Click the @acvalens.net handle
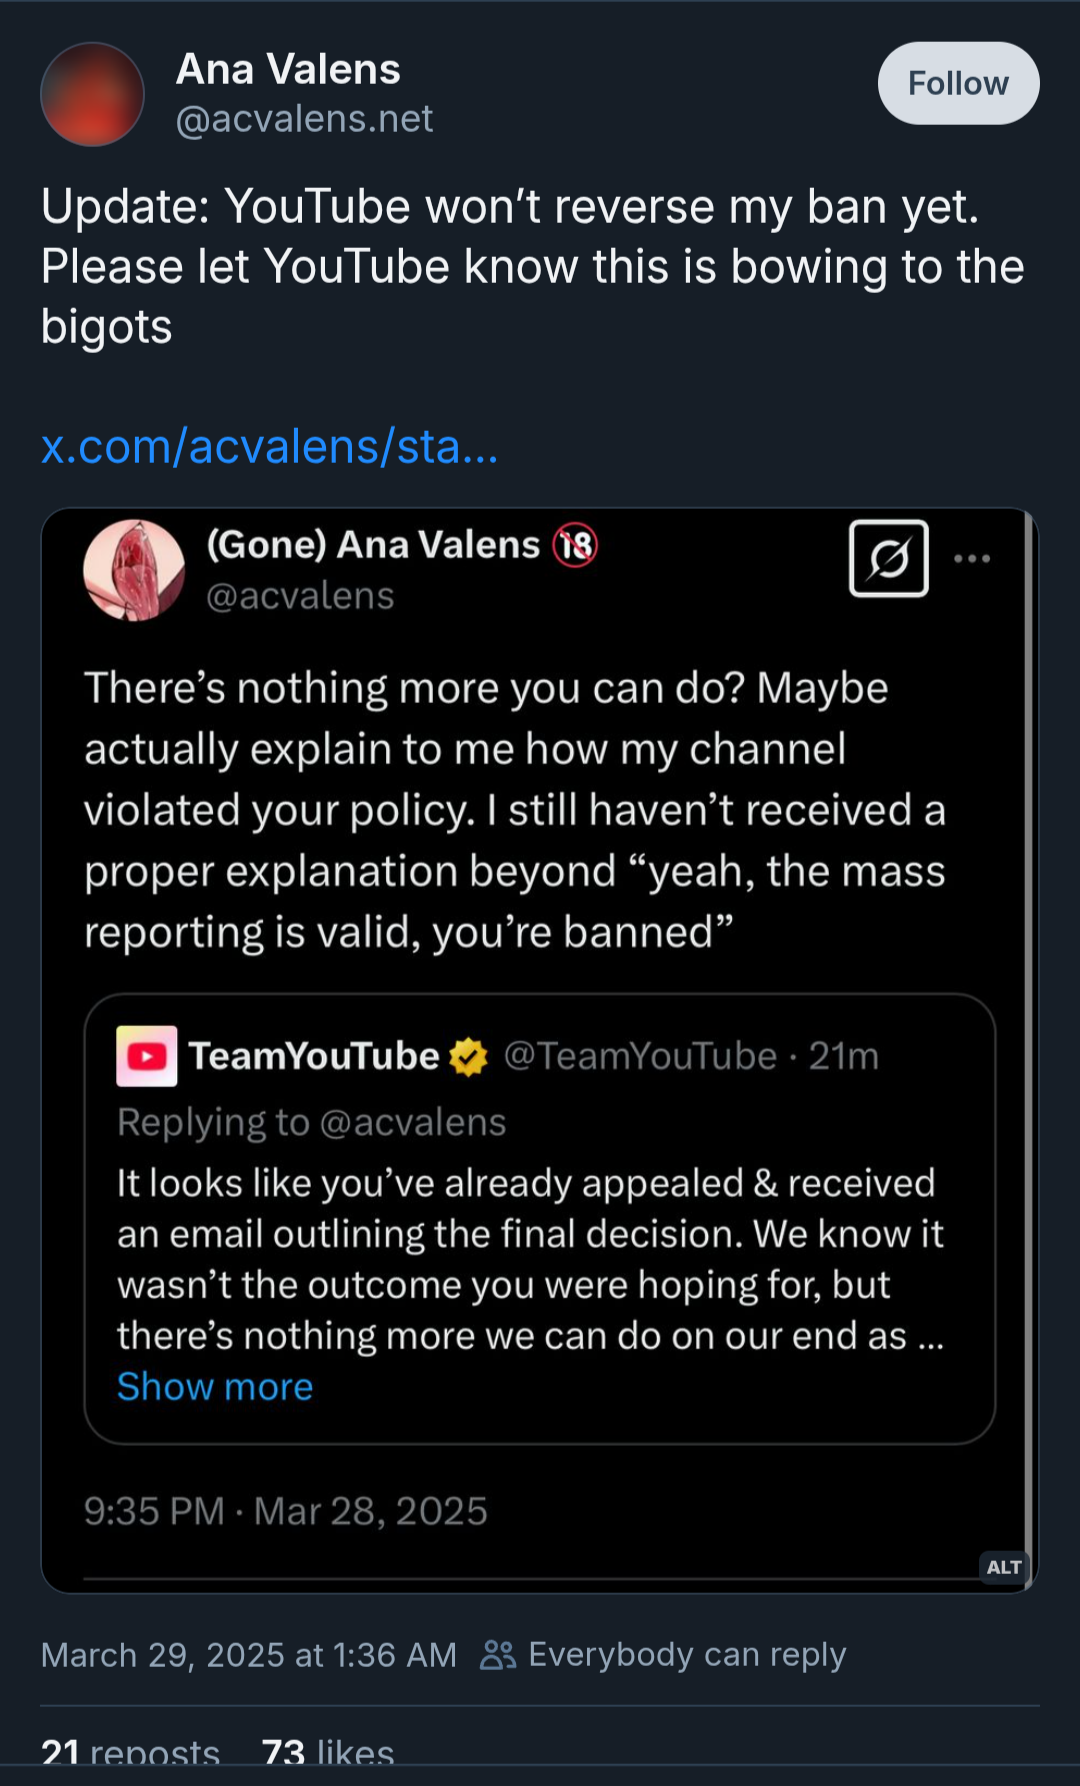This screenshot has height=1786, width=1080. coord(304,119)
